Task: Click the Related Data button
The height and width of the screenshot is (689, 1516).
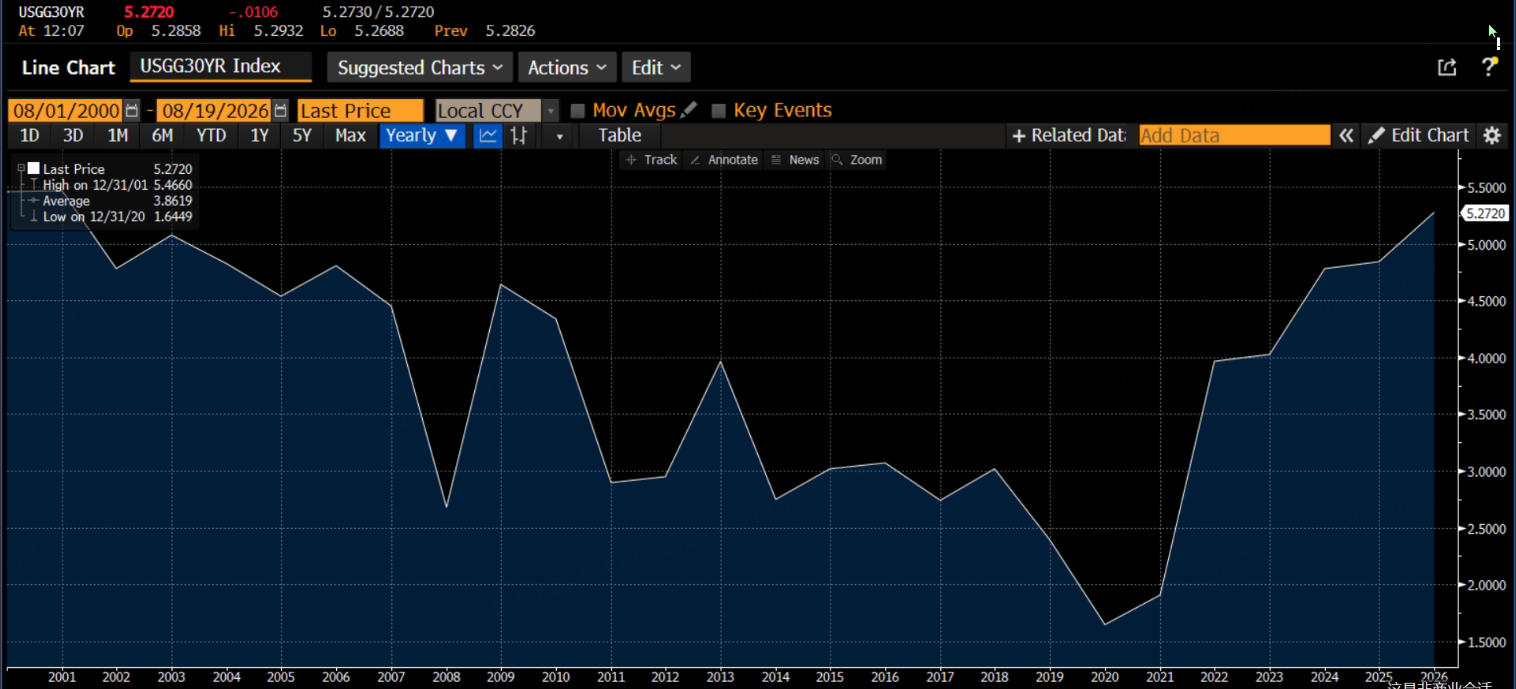Action: coord(1069,136)
